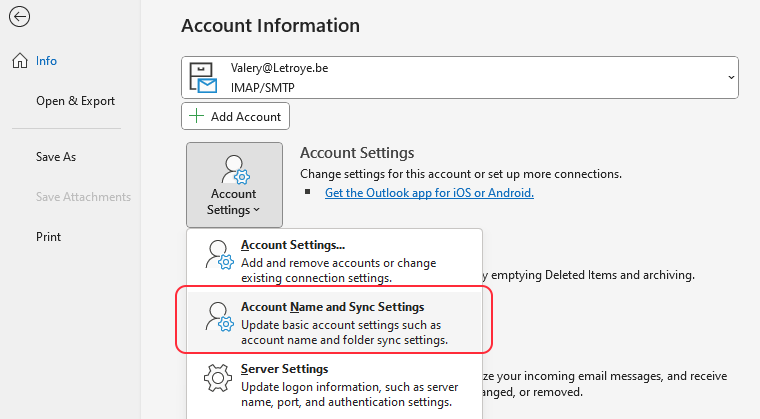Go to Open & Export
This screenshot has width=760, height=419.
[x=75, y=101]
